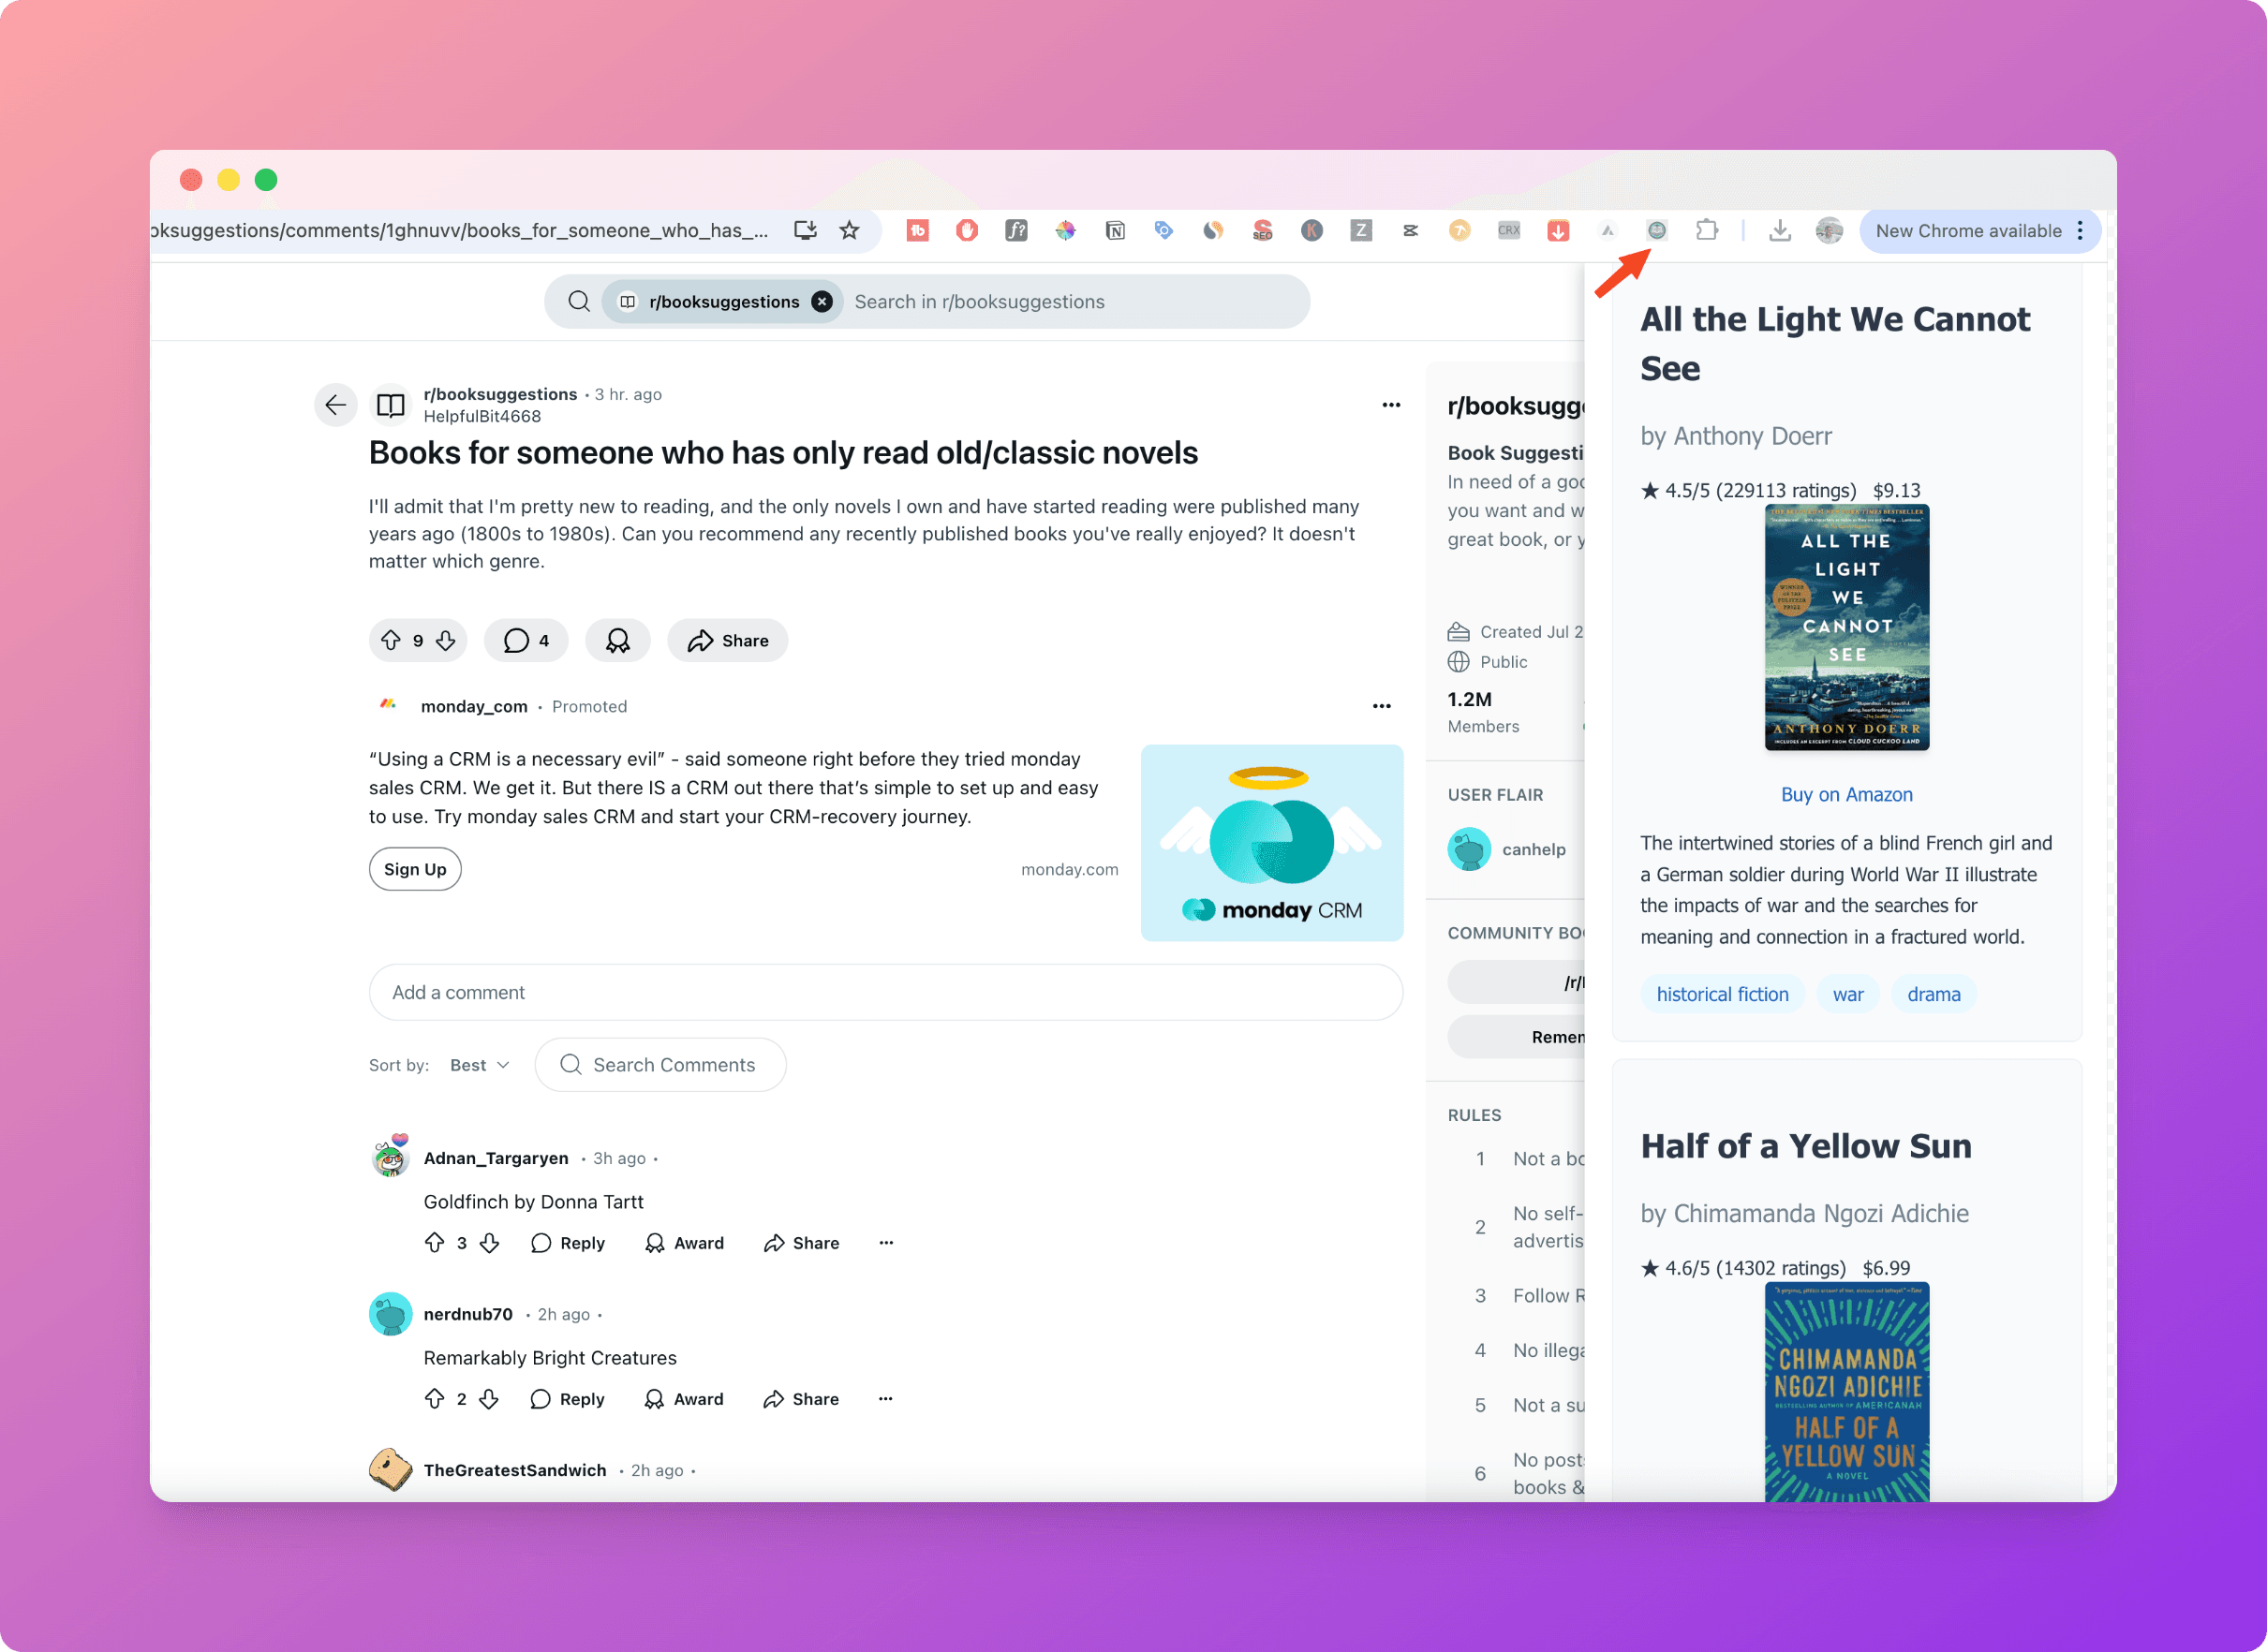Select the drama tag
Image resolution: width=2267 pixels, height=1652 pixels.
pos(1933,994)
